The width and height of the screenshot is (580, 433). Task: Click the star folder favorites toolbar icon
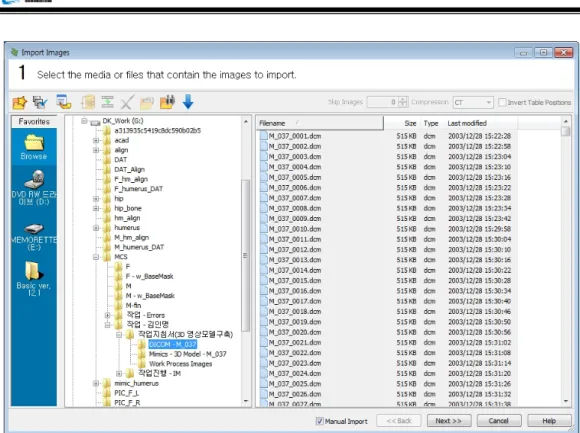[x=20, y=102]
